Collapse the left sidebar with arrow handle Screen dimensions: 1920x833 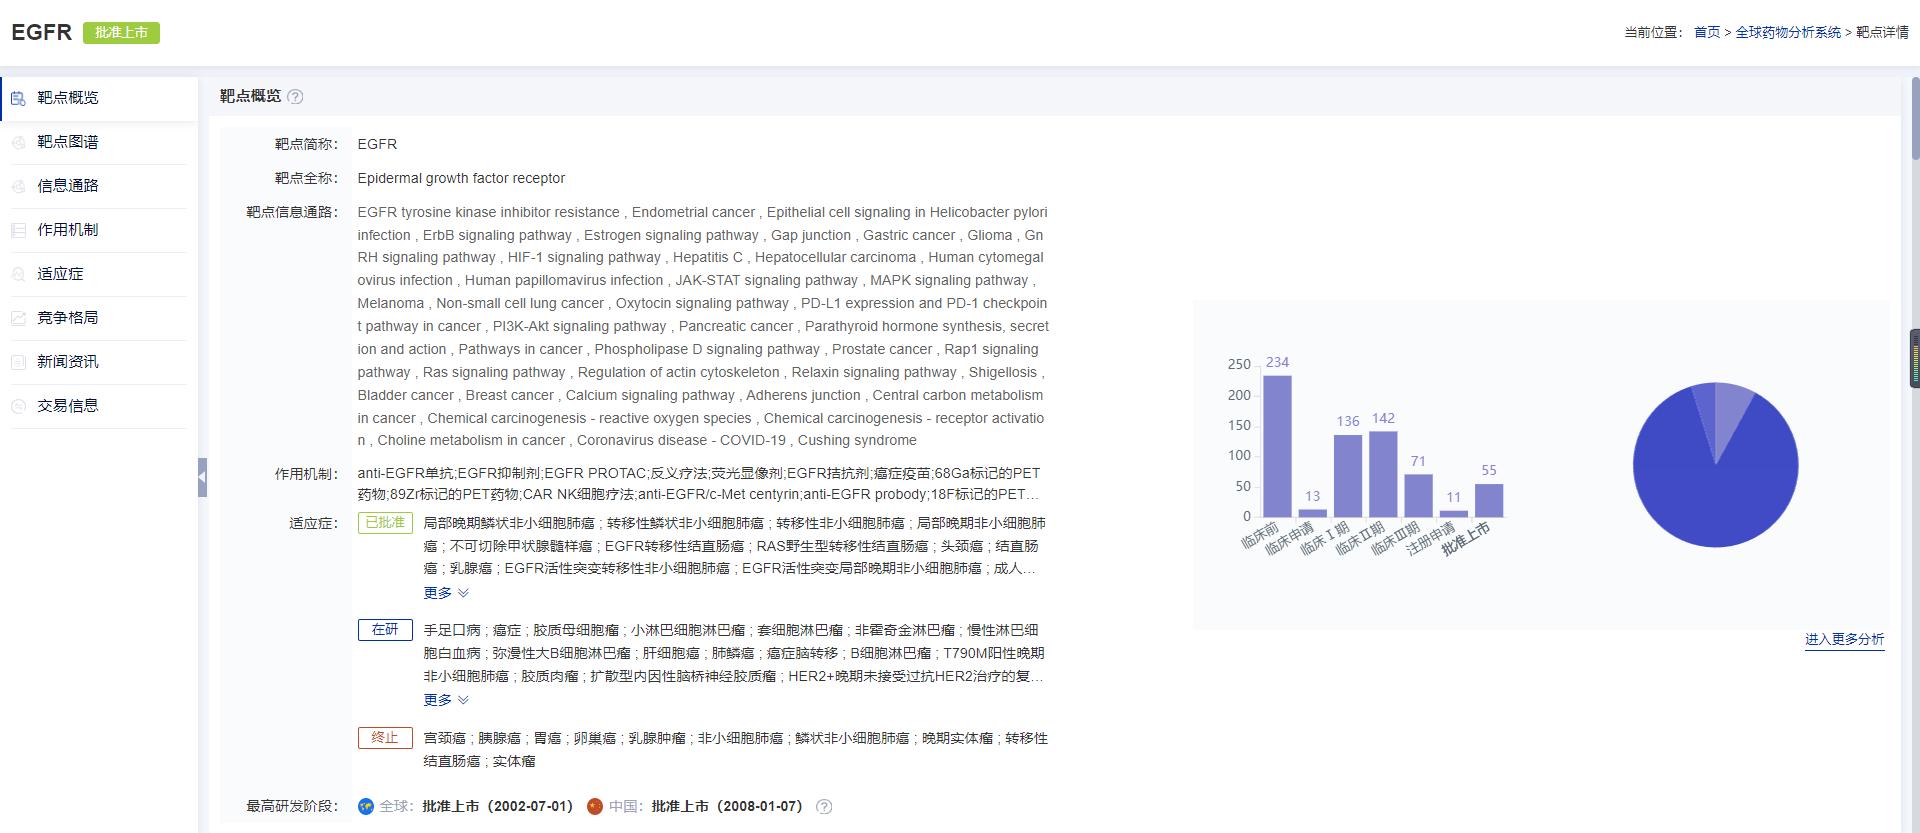pos(202,477)
